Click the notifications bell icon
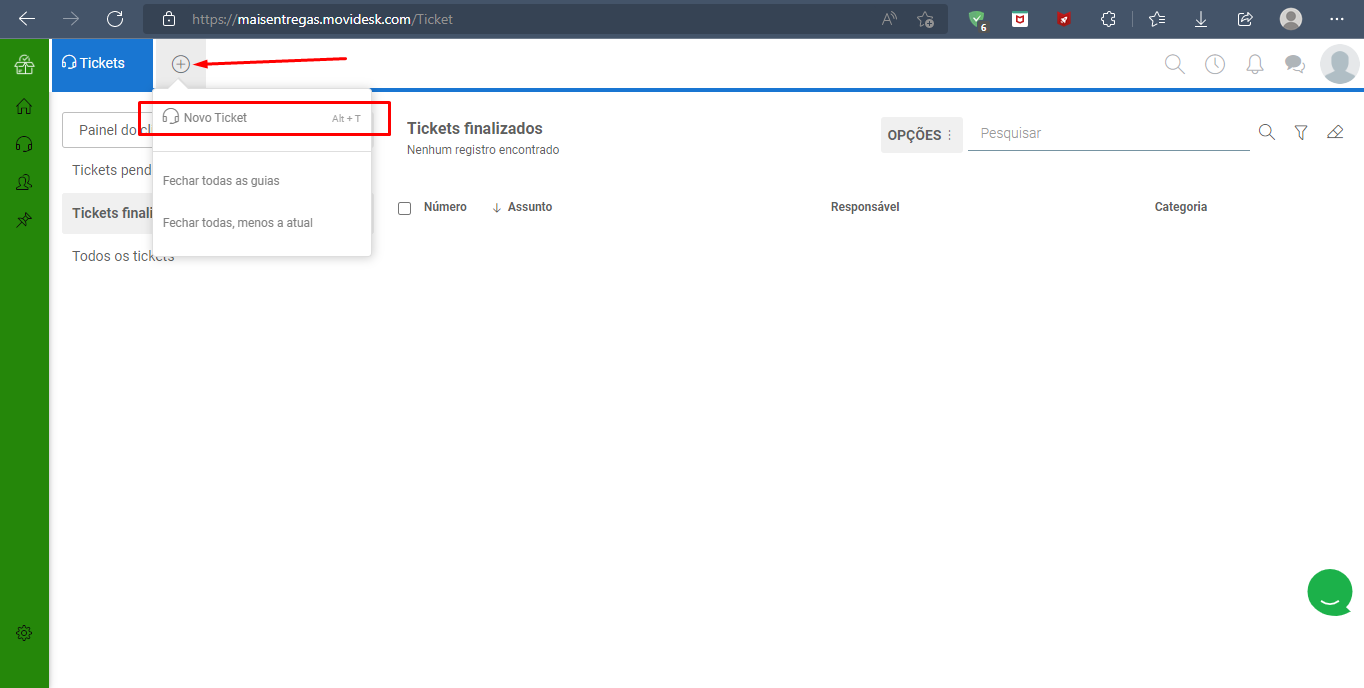Viewport: 1364px width, 688px height. (1255, 64)
